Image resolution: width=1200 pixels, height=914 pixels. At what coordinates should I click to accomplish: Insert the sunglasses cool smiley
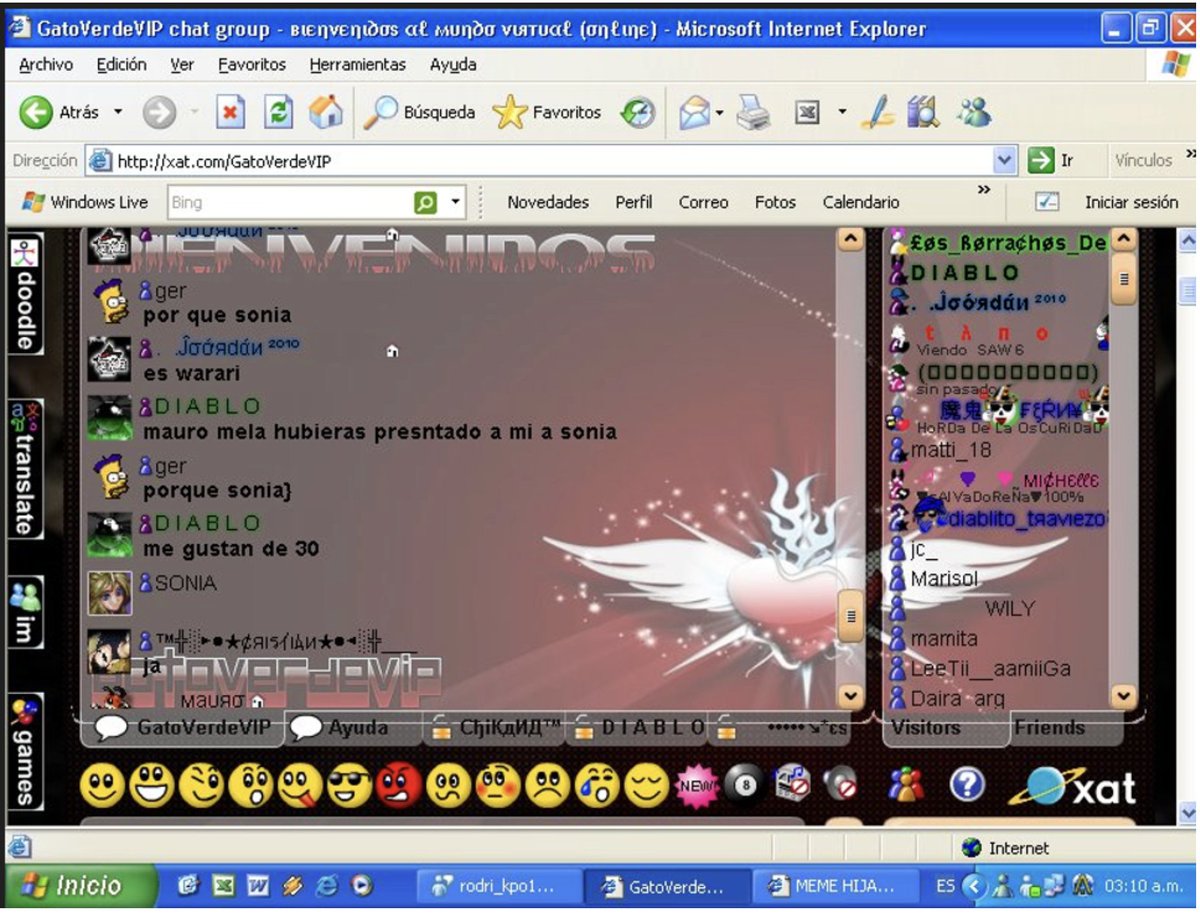pyautogui.click(x=349, y=786)
